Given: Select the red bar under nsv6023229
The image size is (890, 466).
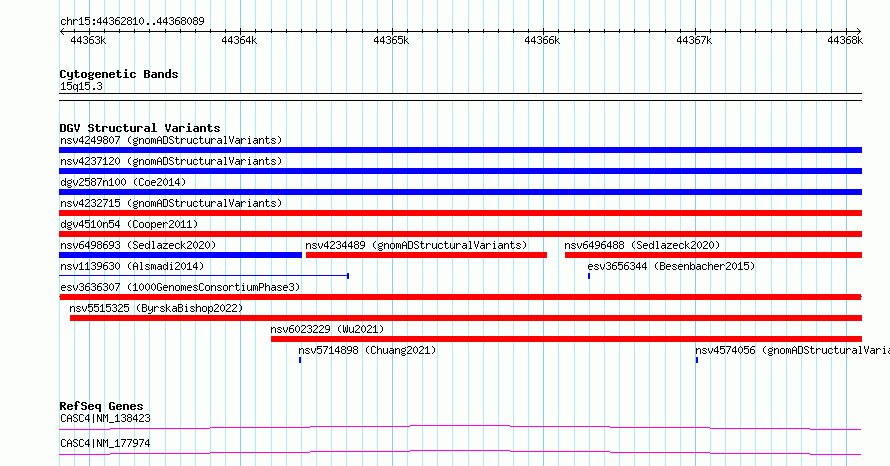Looking at the screenshot, I should pos(566,339).
